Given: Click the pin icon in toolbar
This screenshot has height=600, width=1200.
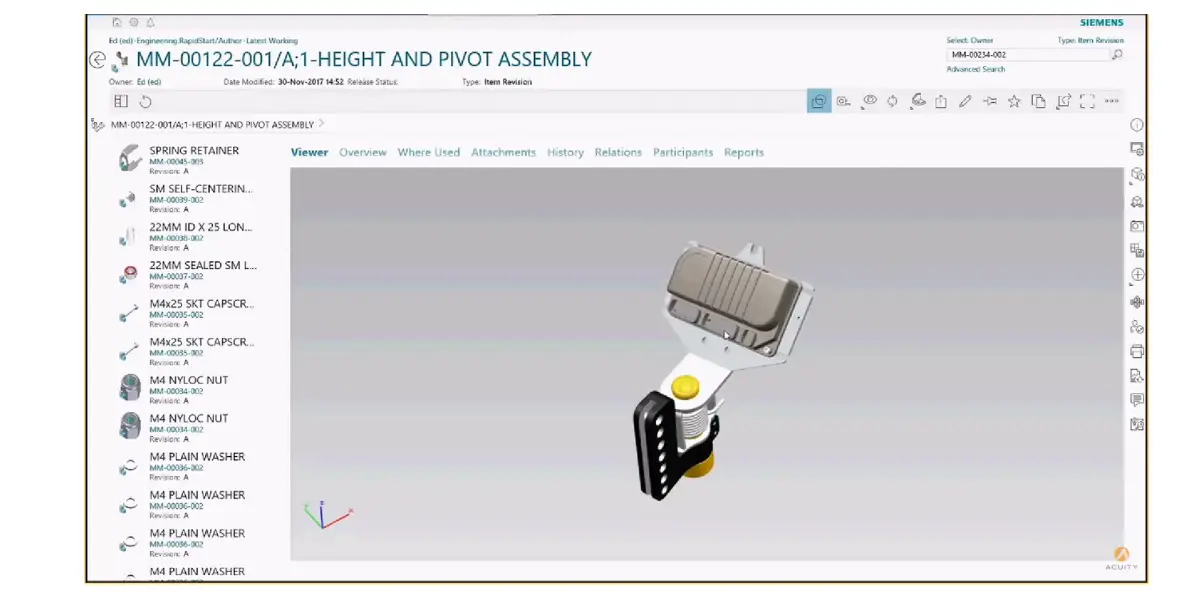Looking at the screenshot, I should [x=990, y=101].
